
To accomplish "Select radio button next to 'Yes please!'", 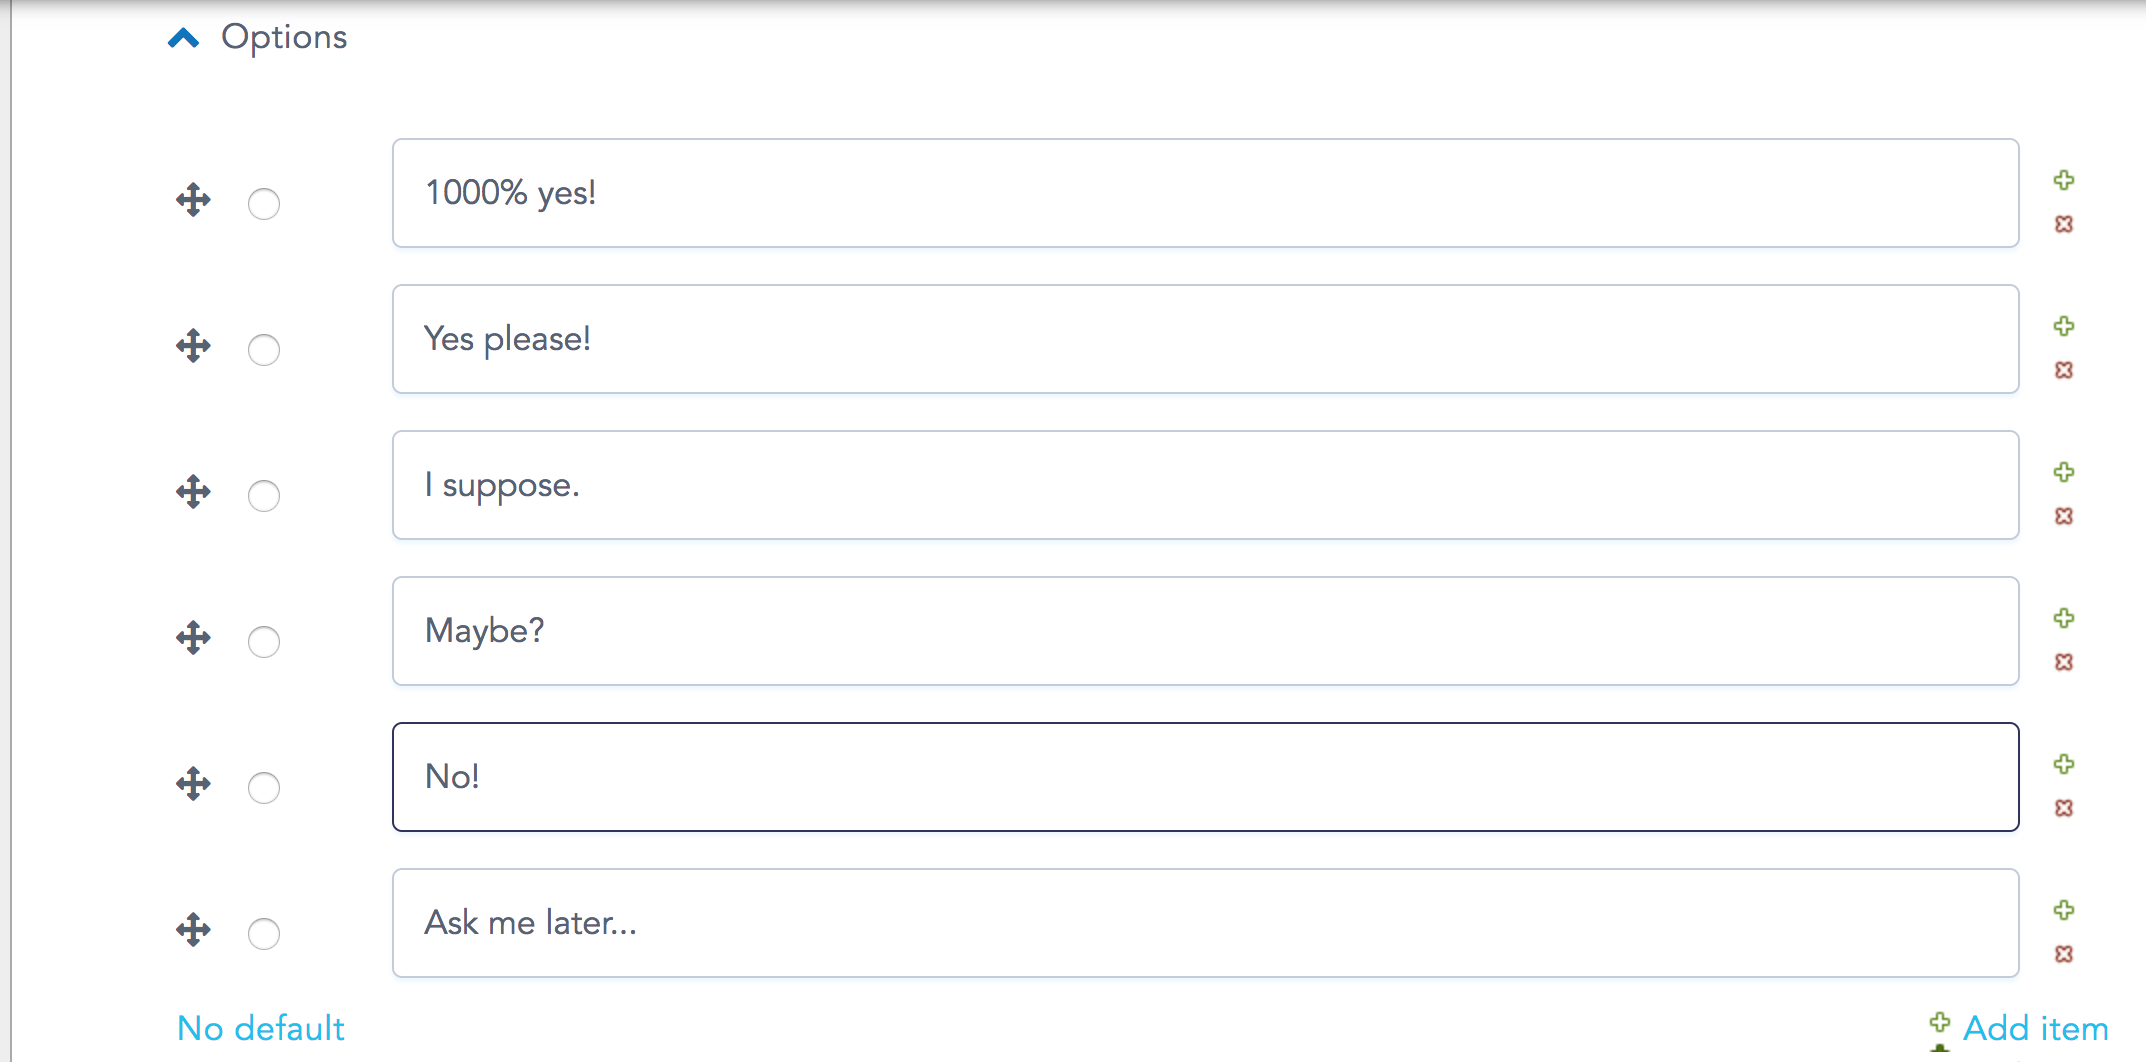I will [264, 350].
